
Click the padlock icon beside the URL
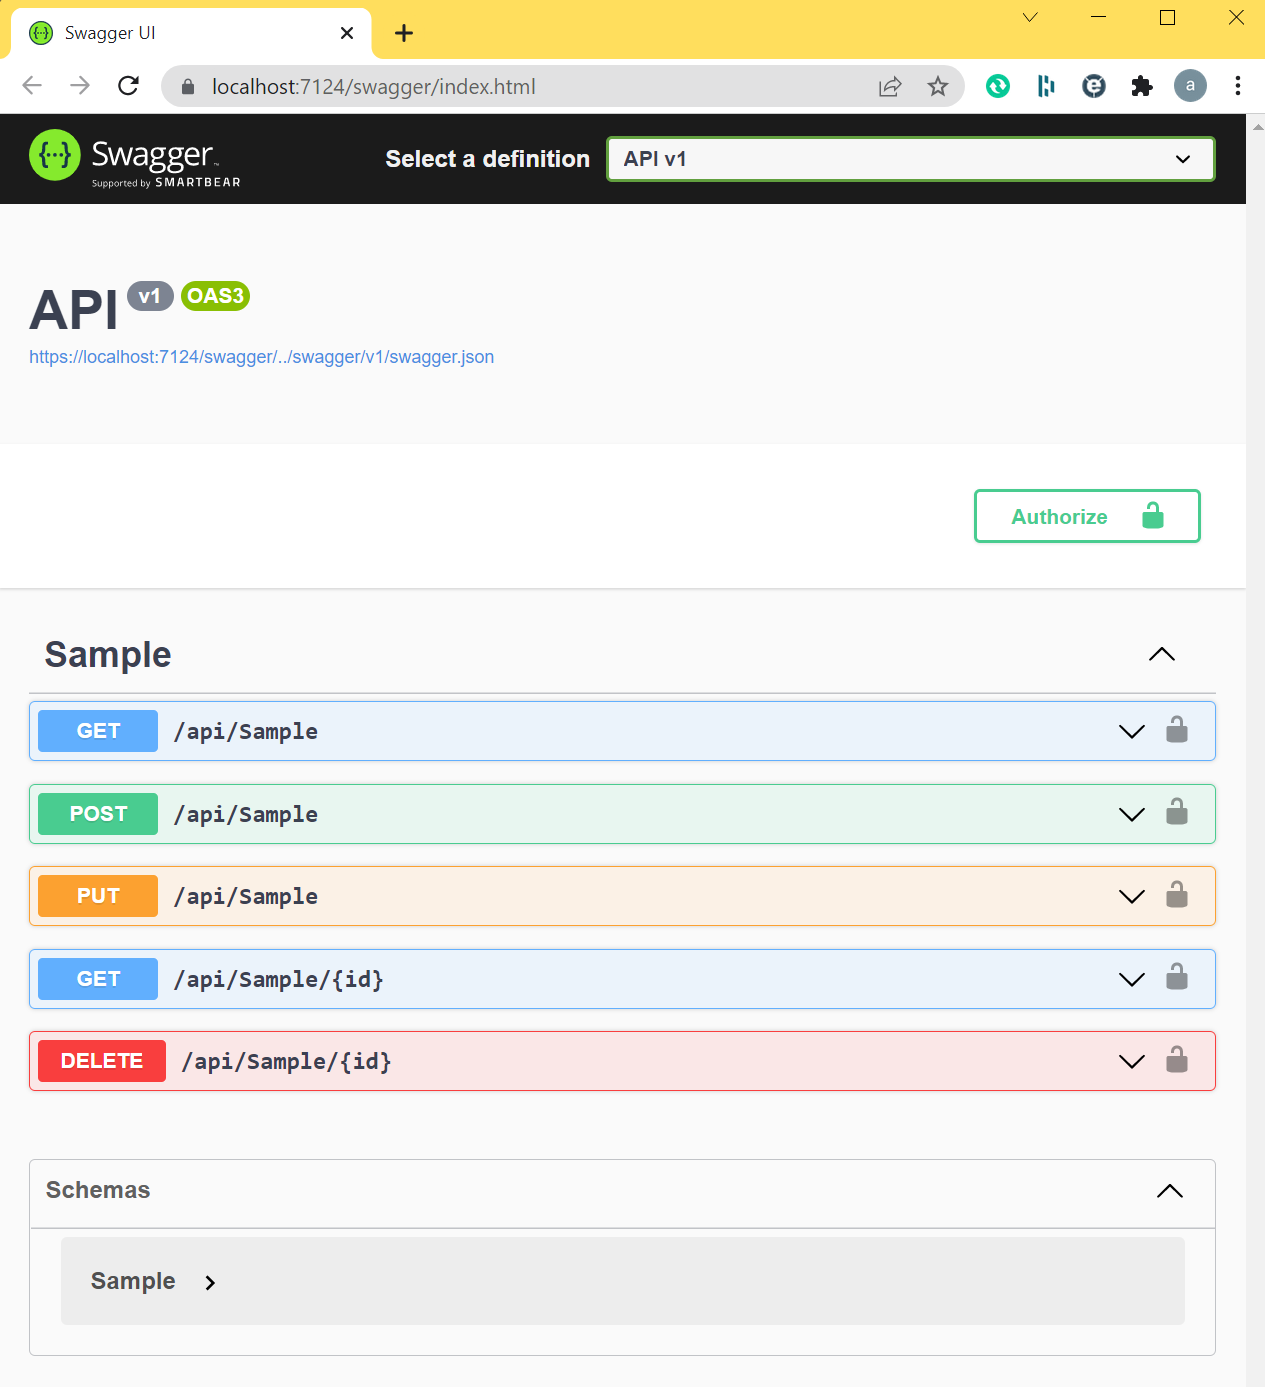186,86
